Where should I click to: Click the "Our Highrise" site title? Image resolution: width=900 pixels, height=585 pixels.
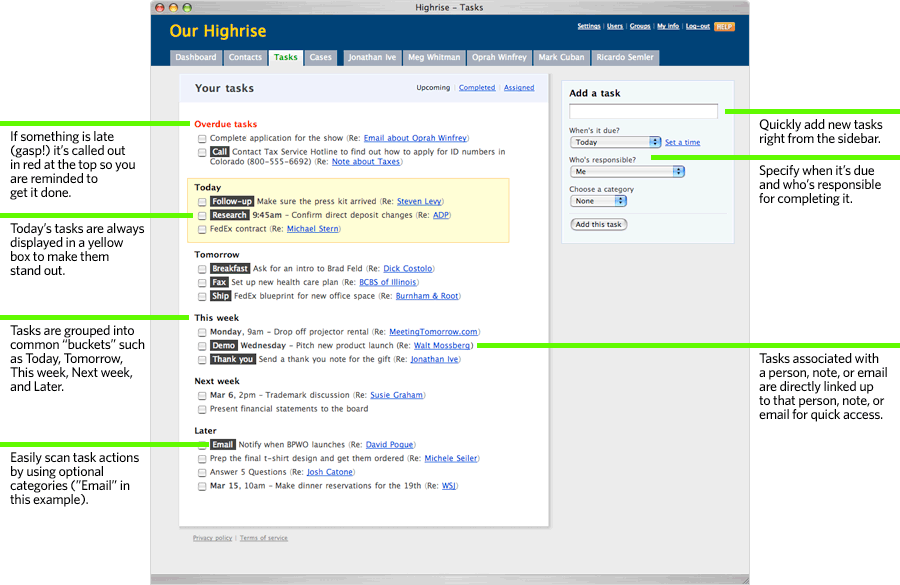tap(218, 31)
